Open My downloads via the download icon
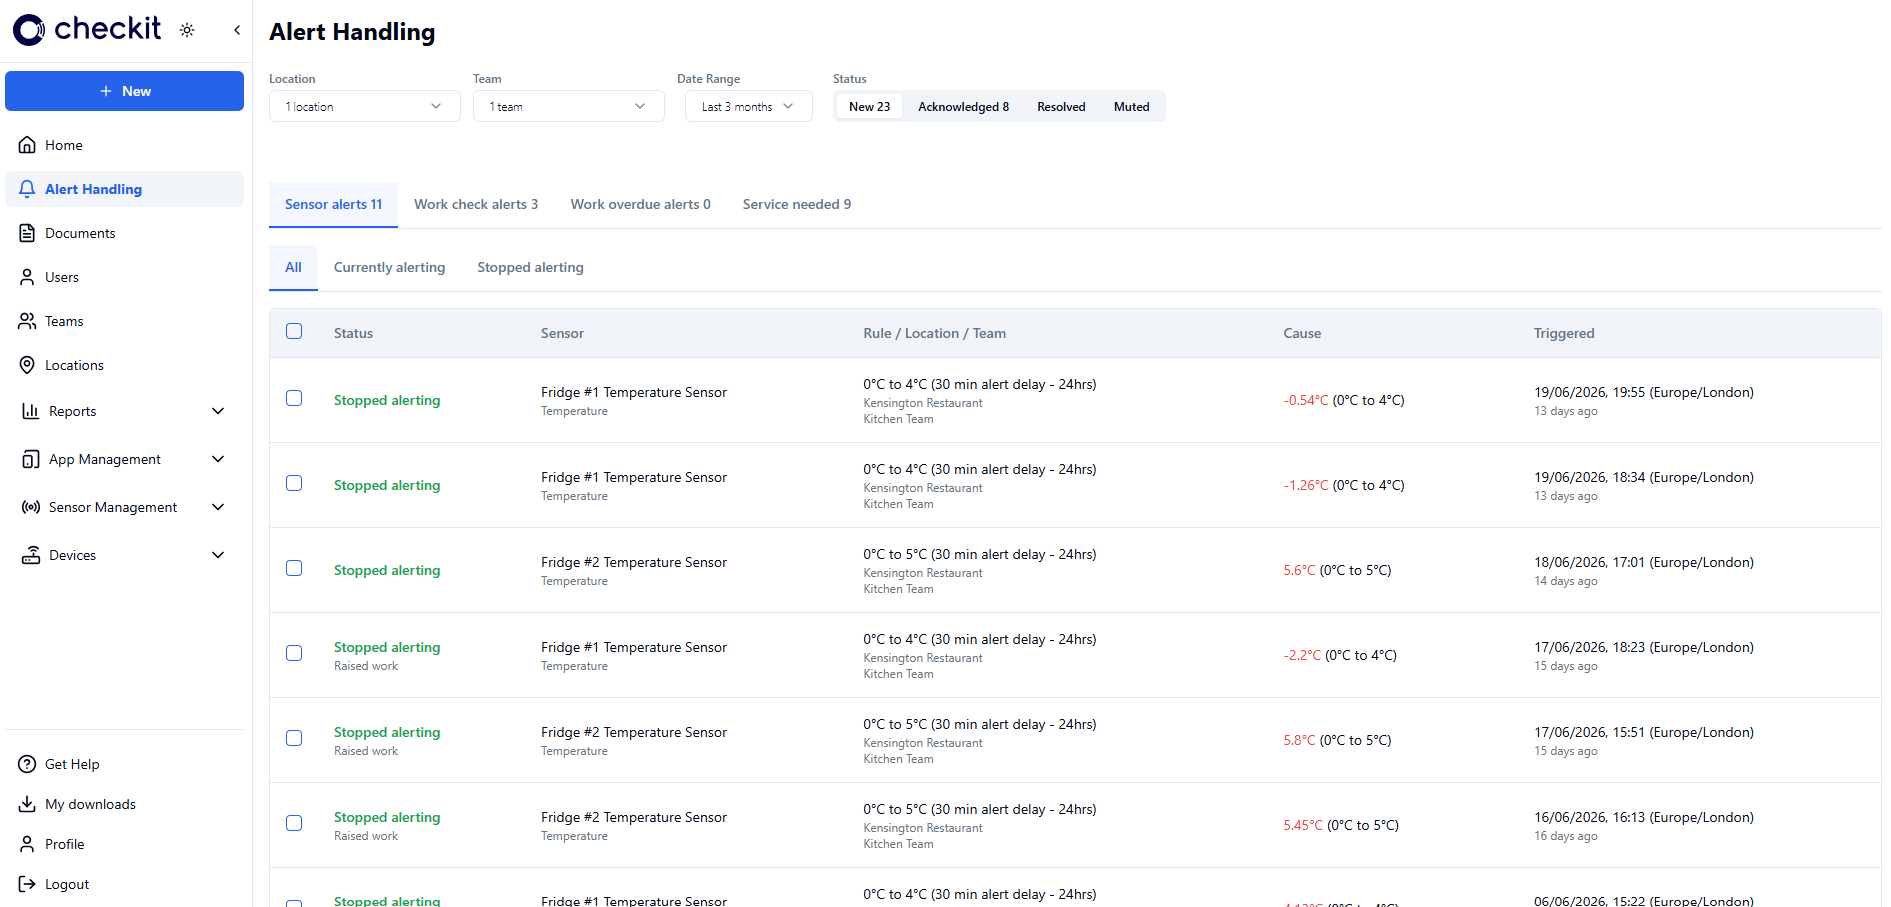This screenshot has height=907, width=1891. tap(27, 804)
